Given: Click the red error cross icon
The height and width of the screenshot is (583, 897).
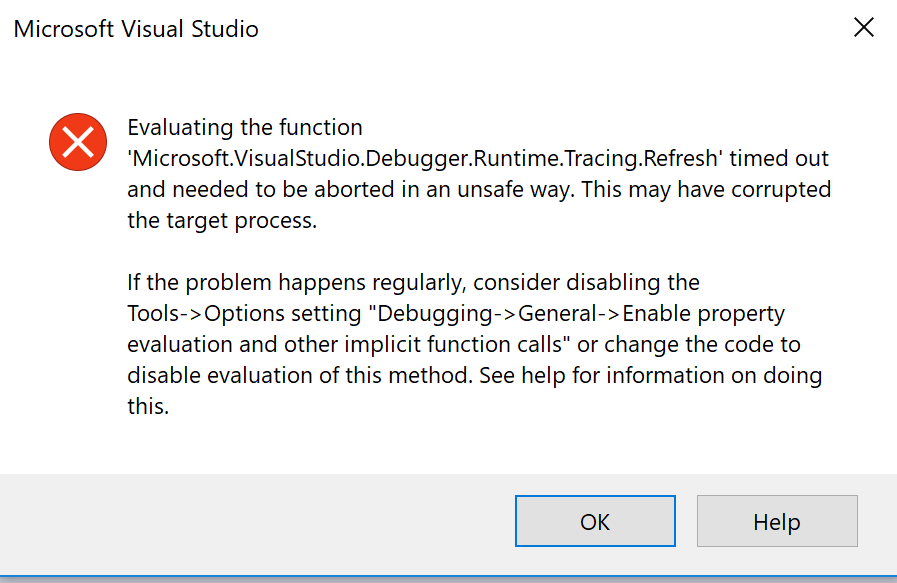Looking at the screenshot, I should 78,142.
